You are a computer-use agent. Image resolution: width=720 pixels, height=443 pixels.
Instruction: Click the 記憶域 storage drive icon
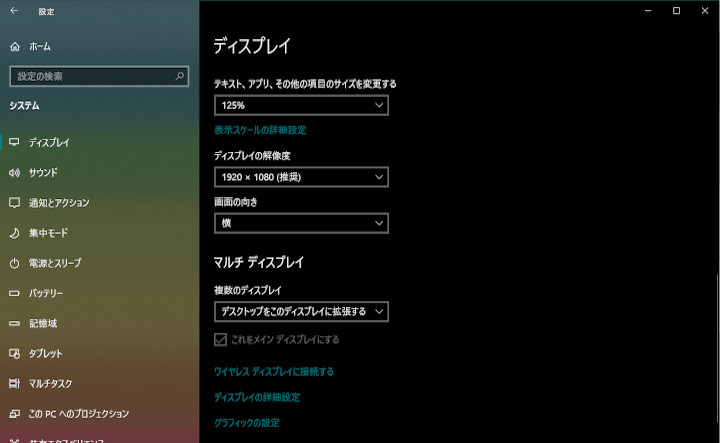(14, 323)
